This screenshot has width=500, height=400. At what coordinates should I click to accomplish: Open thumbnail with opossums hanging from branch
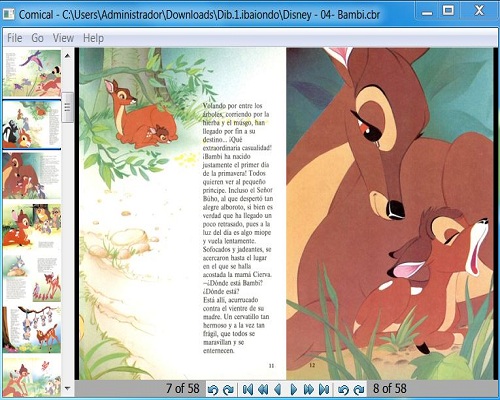coord(32,330)
